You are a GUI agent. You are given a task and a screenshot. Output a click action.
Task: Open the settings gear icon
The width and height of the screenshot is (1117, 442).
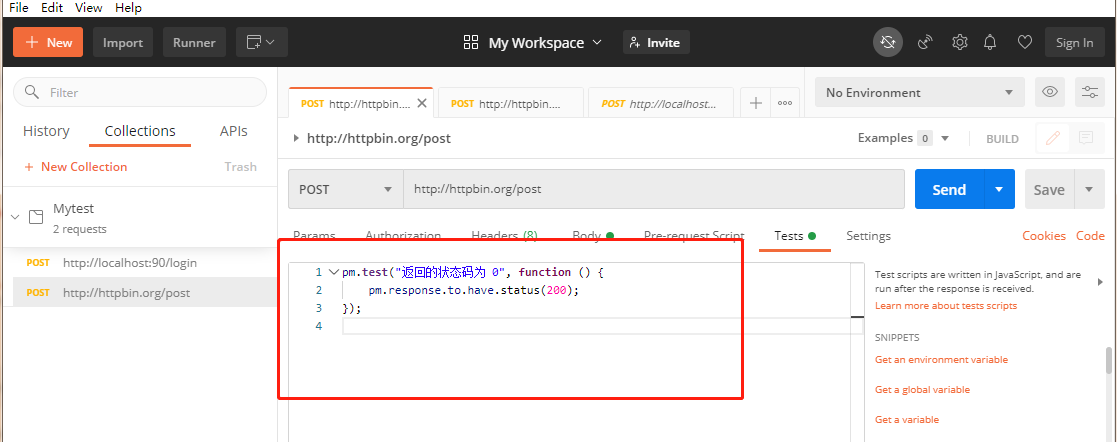(x=960, y=43)
